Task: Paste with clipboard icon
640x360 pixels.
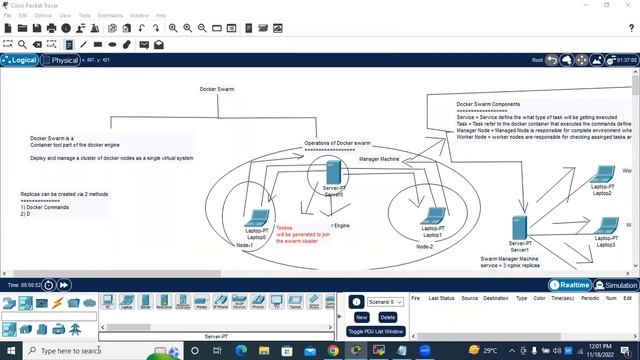Action: coord(127,28)
